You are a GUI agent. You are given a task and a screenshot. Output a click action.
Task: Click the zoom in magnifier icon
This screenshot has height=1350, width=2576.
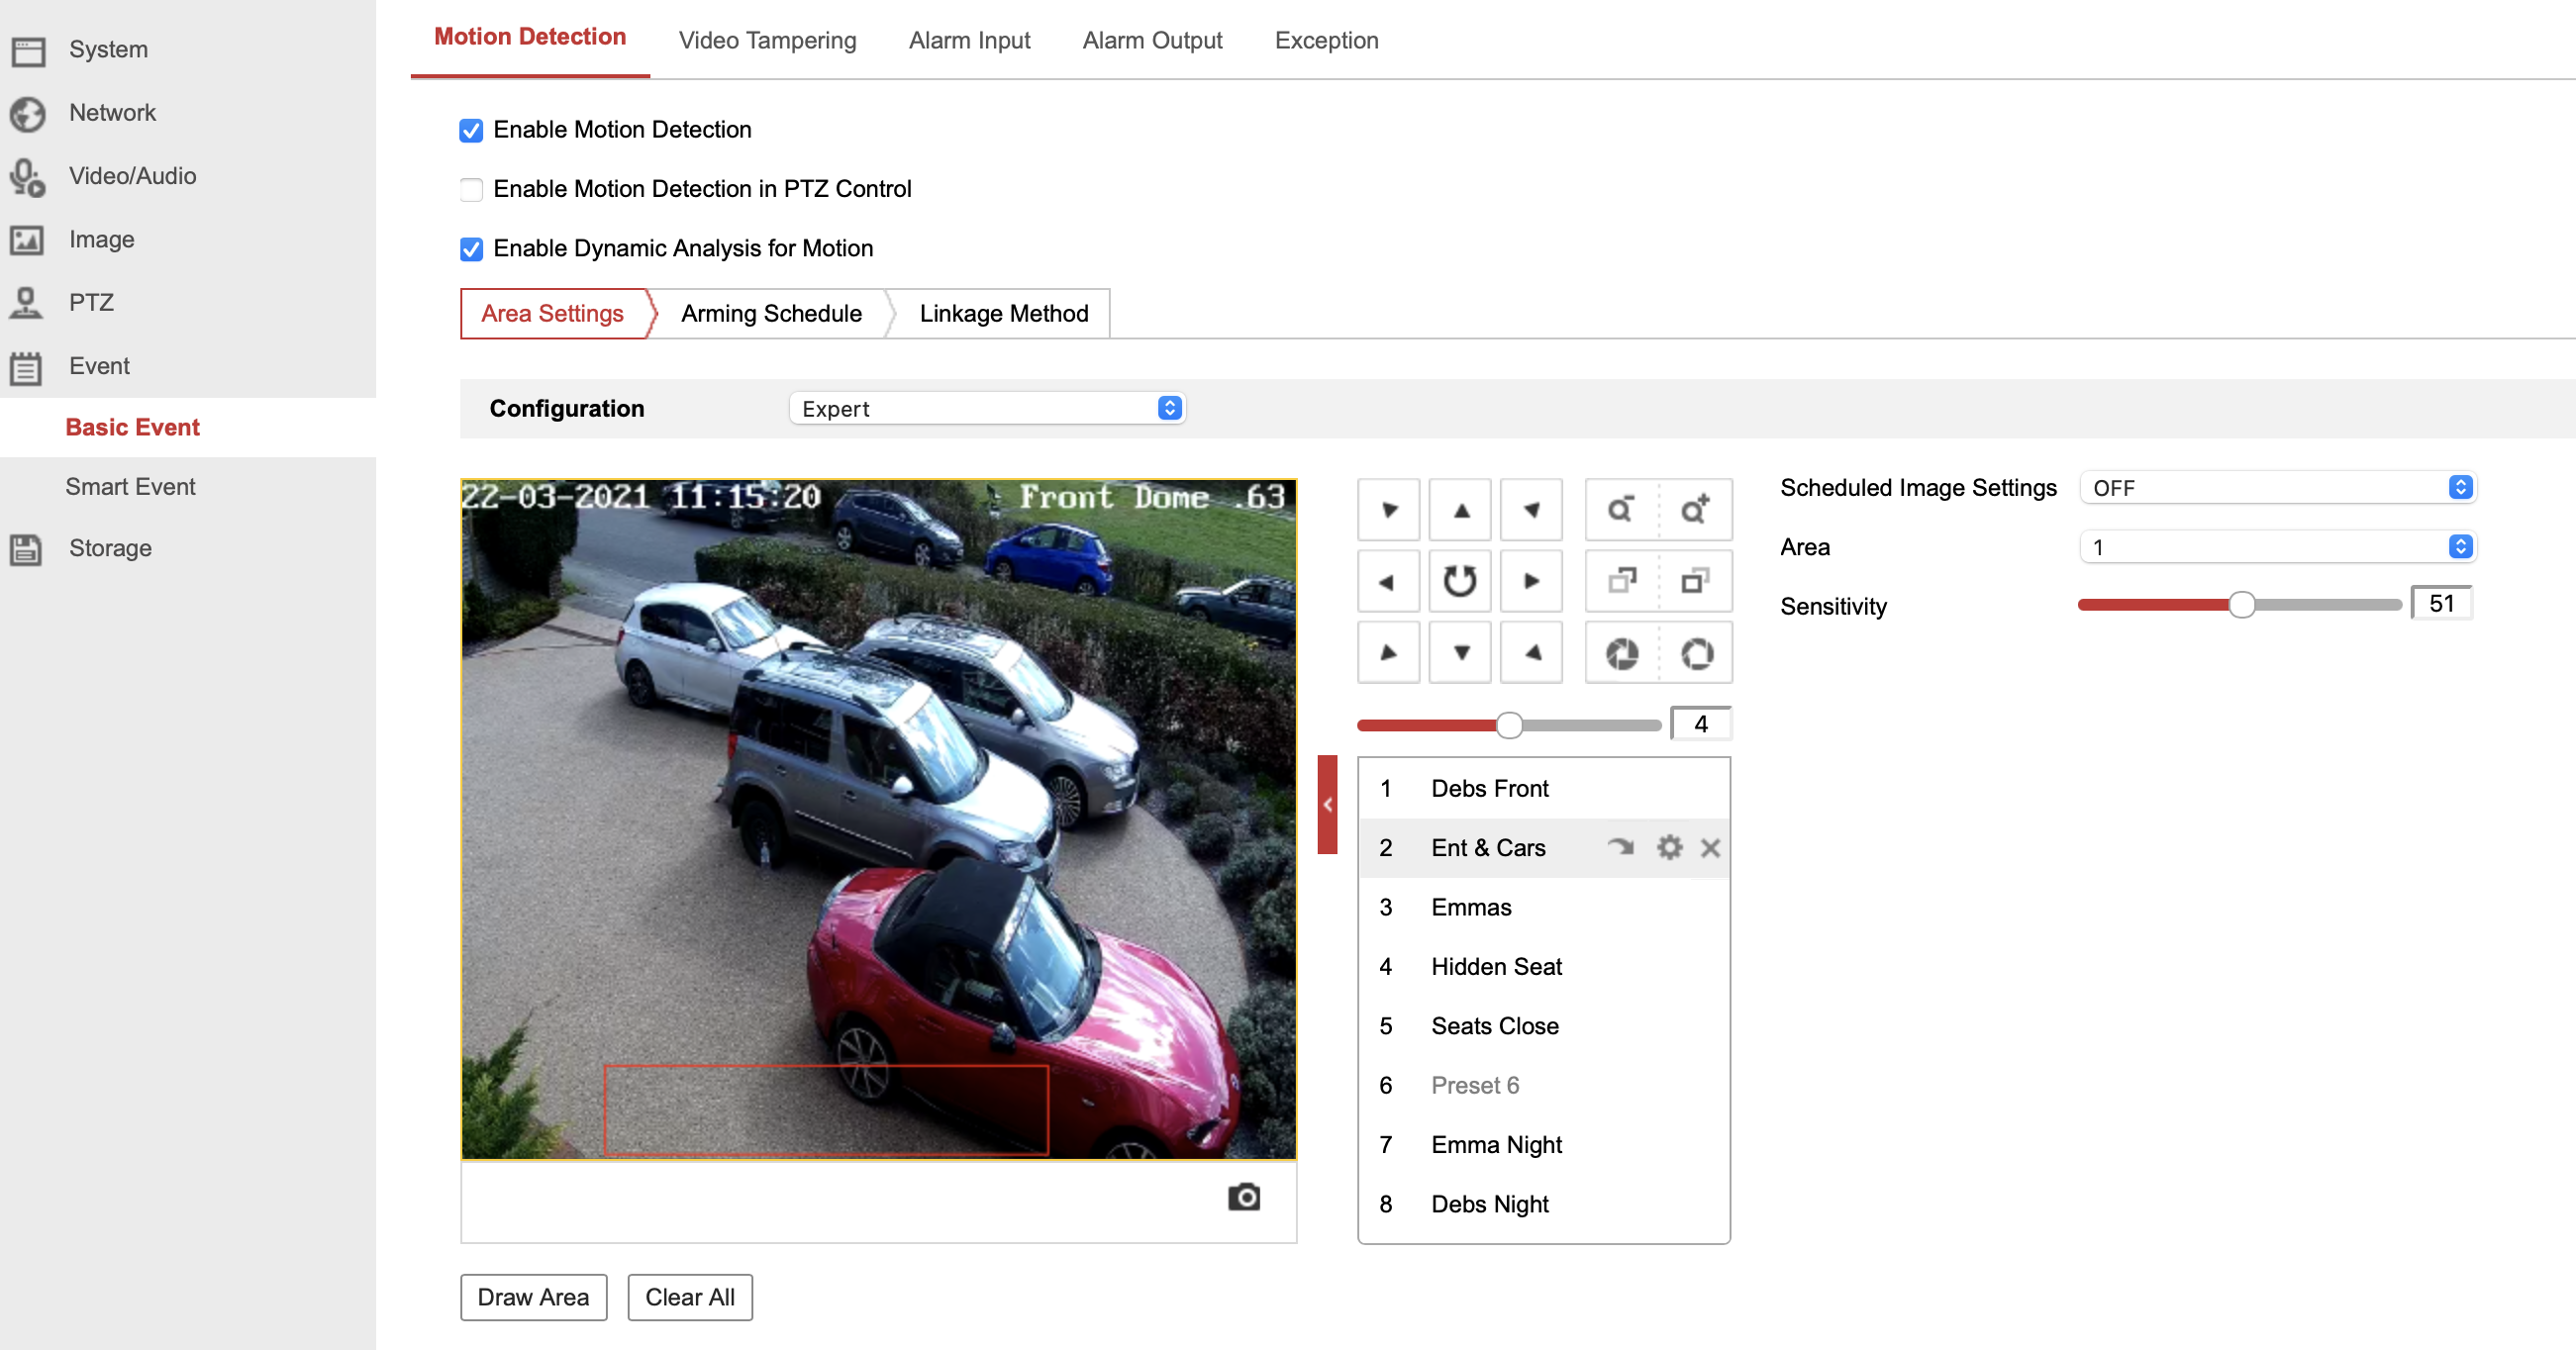pos(1695,510)
